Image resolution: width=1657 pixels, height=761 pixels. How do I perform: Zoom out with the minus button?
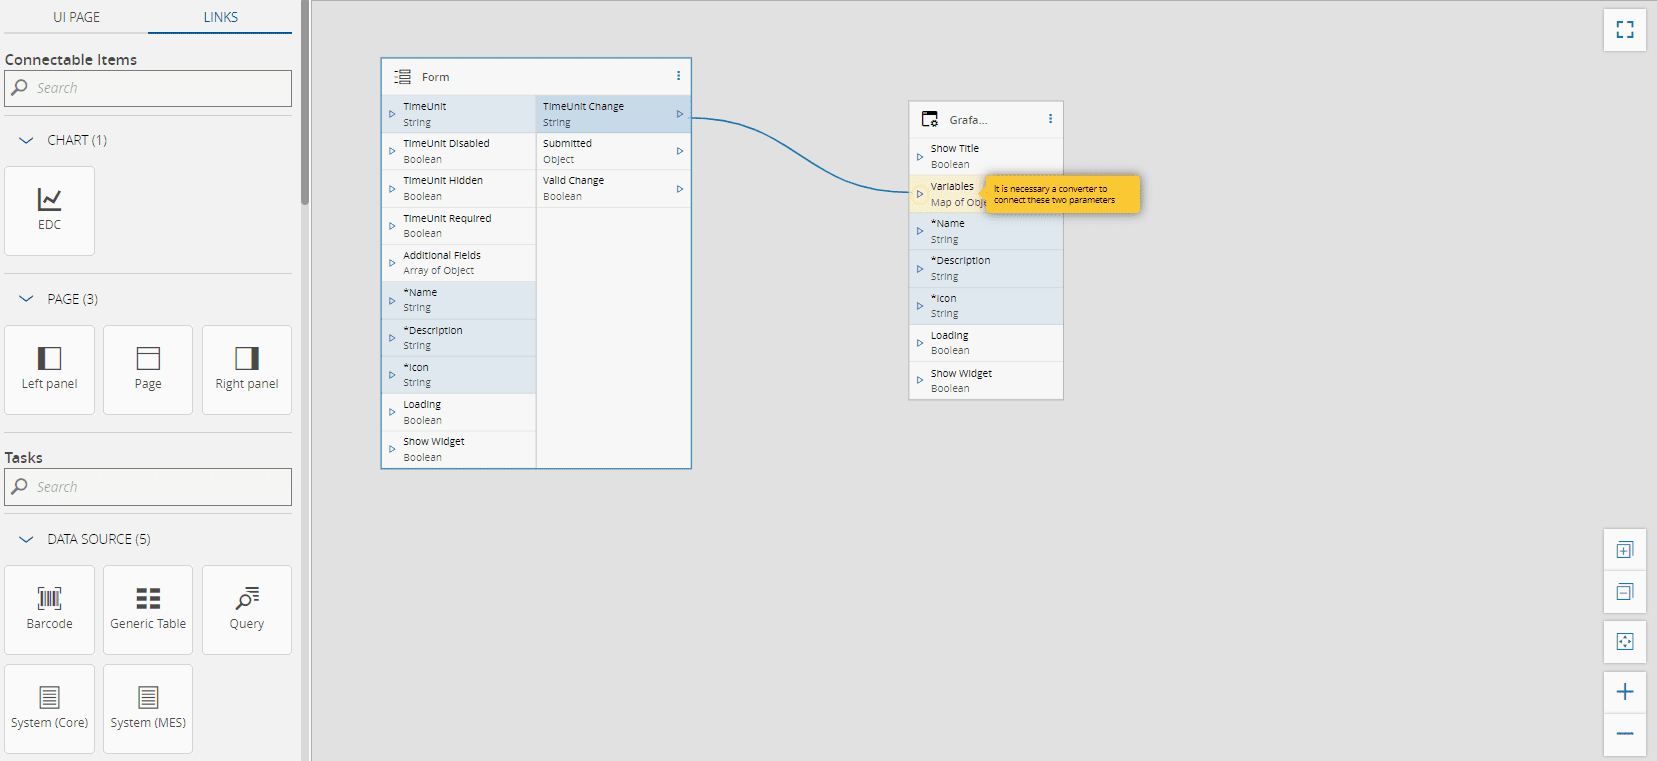(x=1625, y=734)
